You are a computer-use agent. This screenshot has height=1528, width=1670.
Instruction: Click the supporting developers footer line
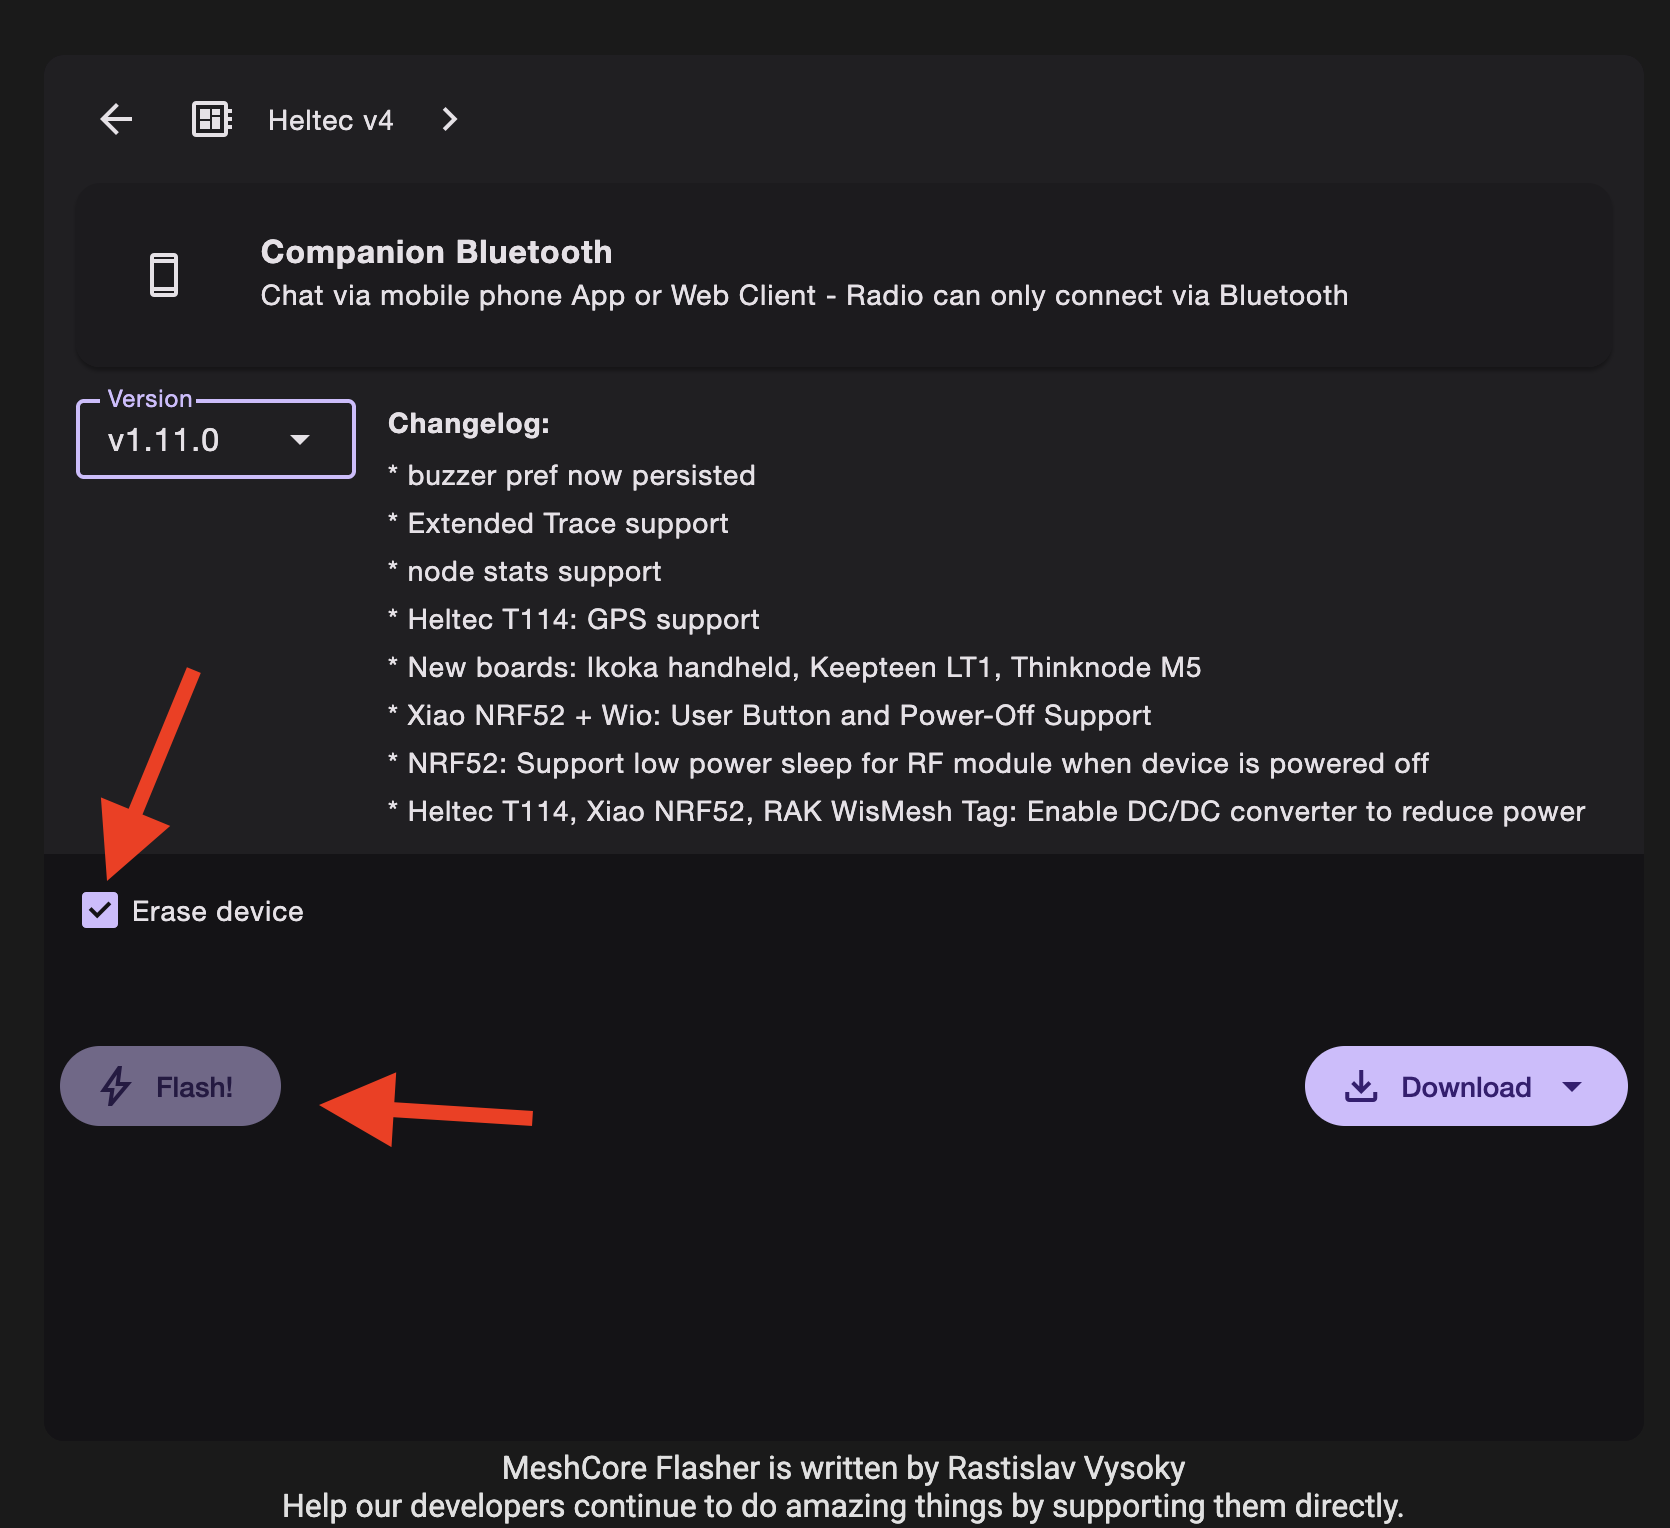[843, 1505]
